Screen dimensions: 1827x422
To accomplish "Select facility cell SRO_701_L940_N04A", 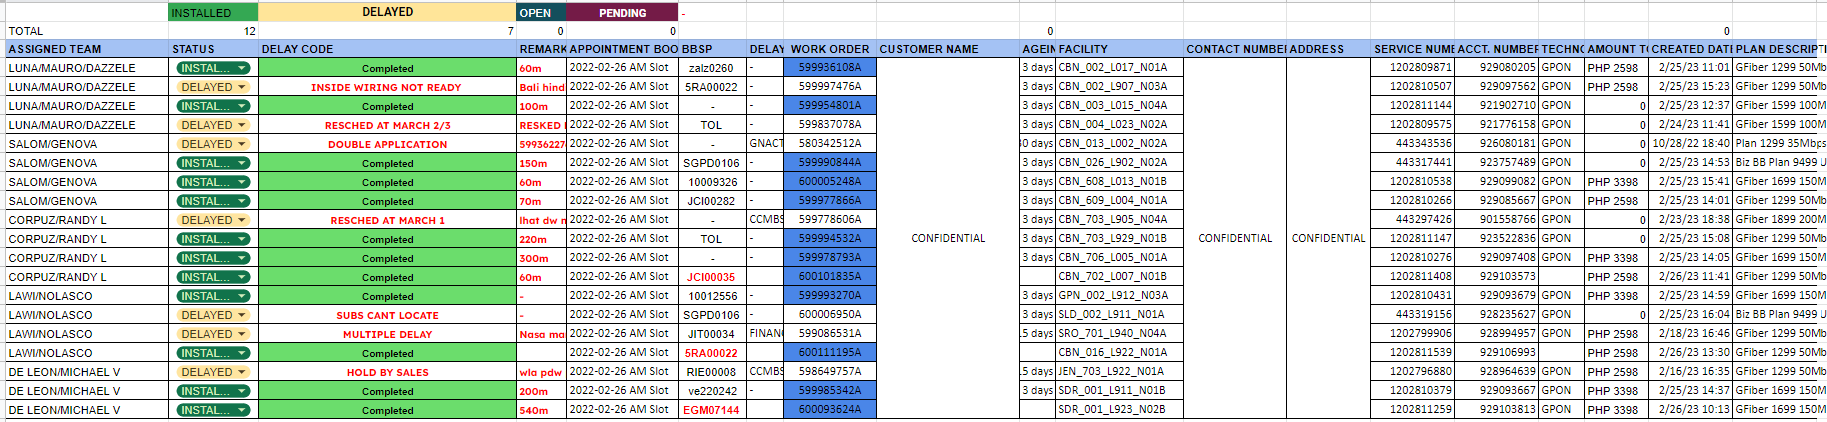I will (1119, 334).
